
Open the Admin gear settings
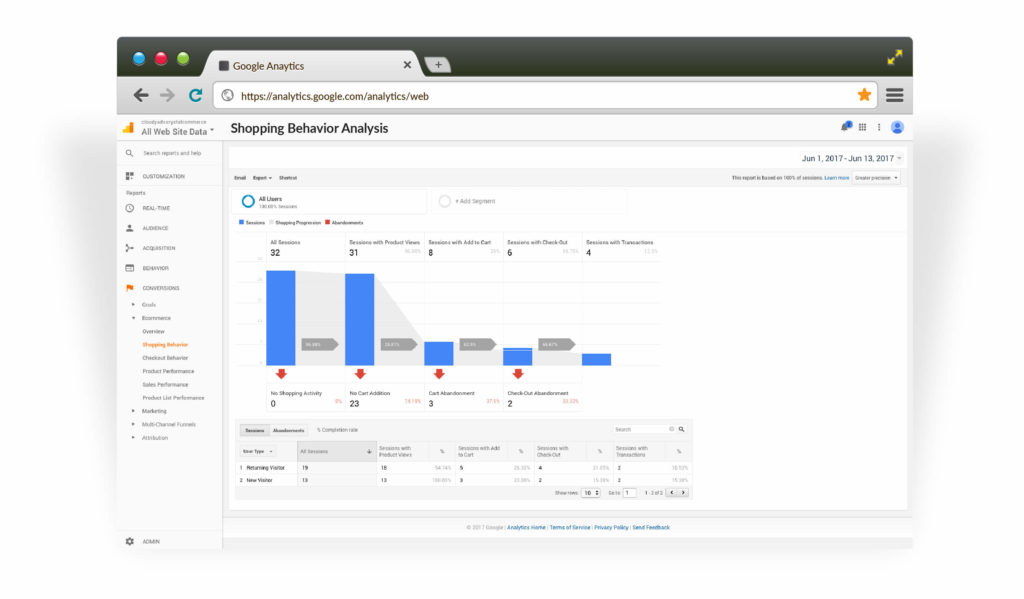coord(129,540)
